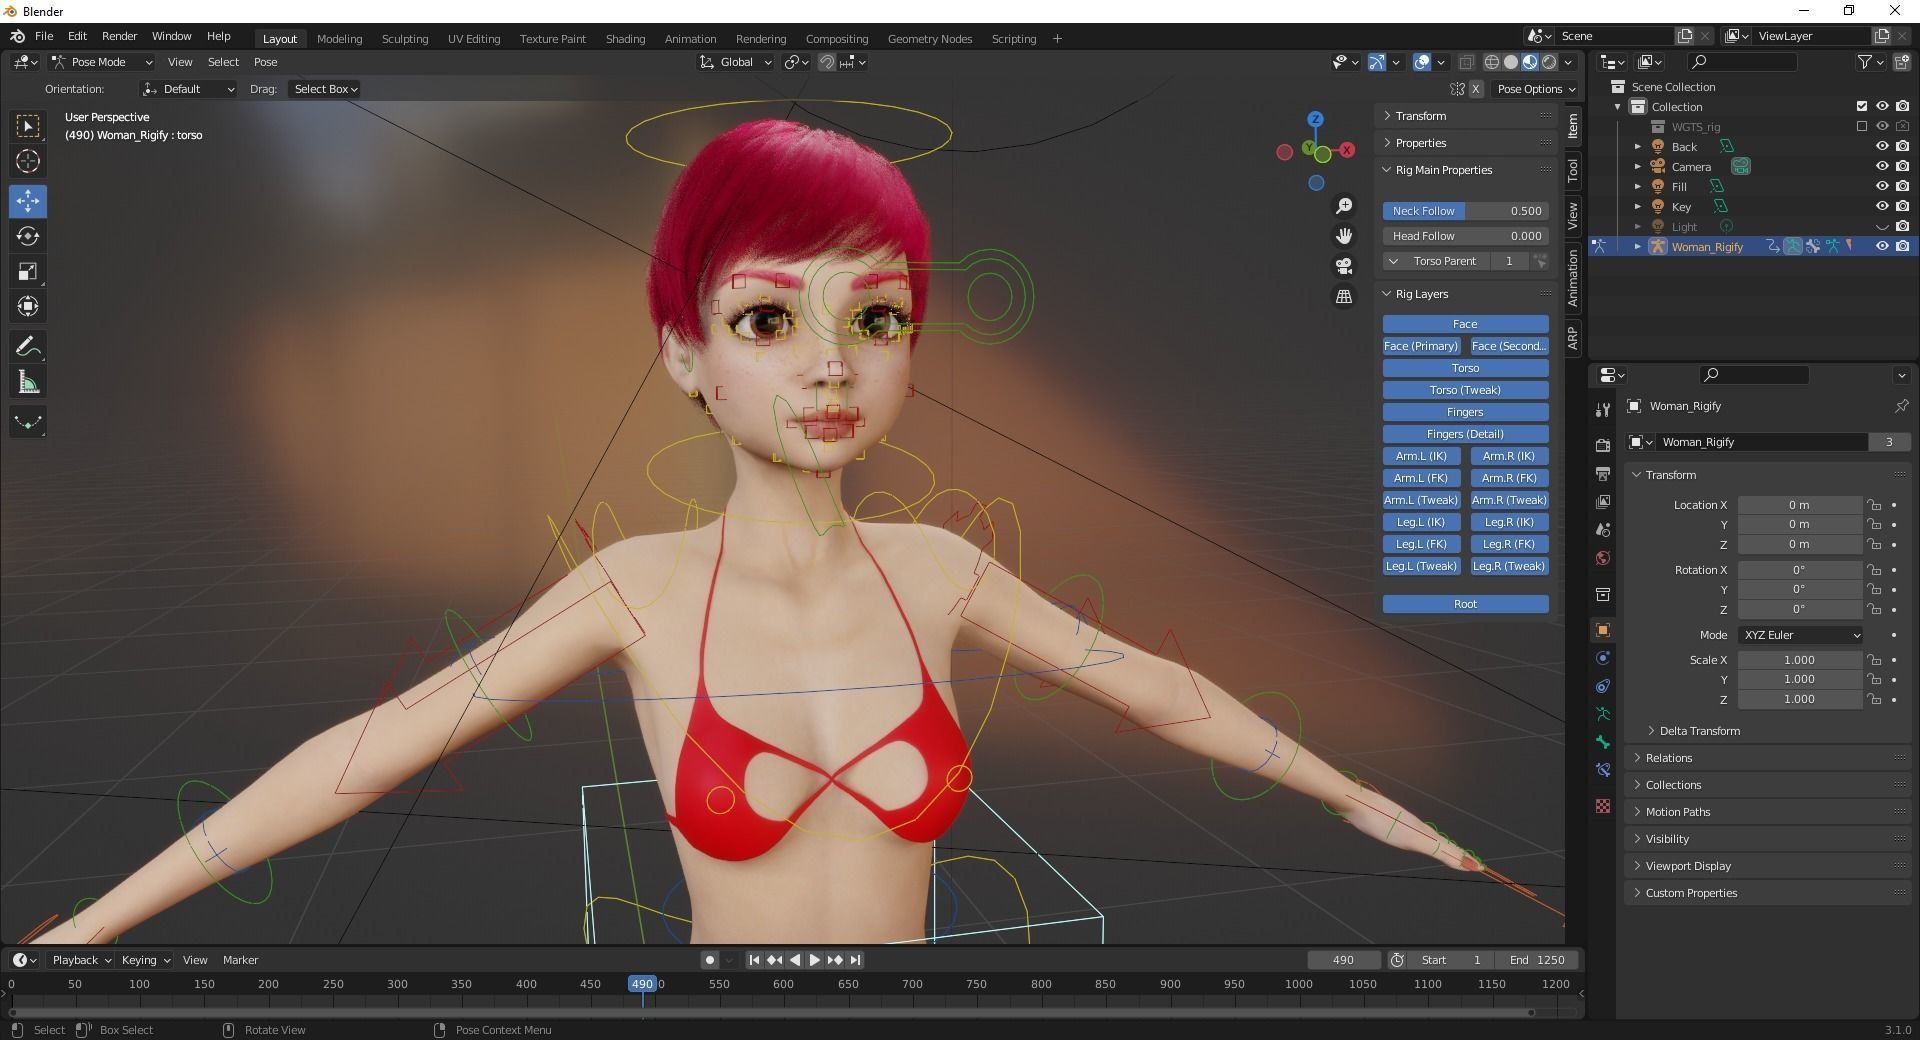Switch to the Sculpting workspace tab
Viewport: 1920px width, 1040px height.
(x=405, y=39)
